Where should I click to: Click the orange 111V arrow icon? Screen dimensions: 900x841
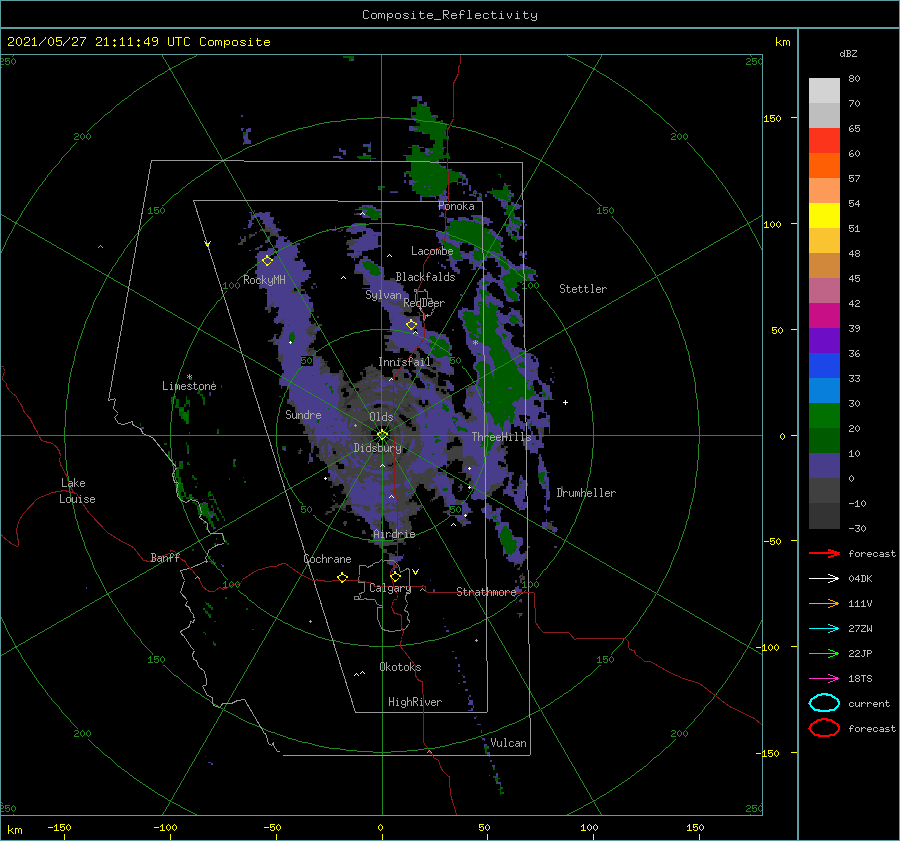pos(824,603)
